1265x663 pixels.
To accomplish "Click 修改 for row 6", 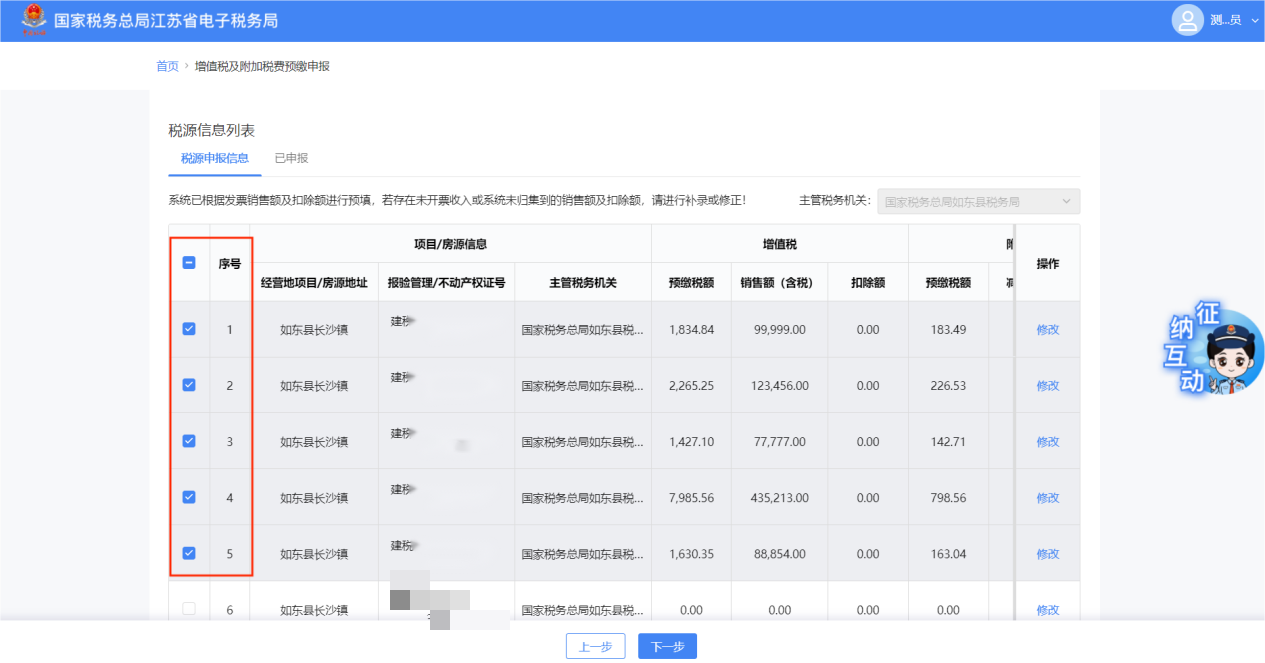I will 1047,610.
